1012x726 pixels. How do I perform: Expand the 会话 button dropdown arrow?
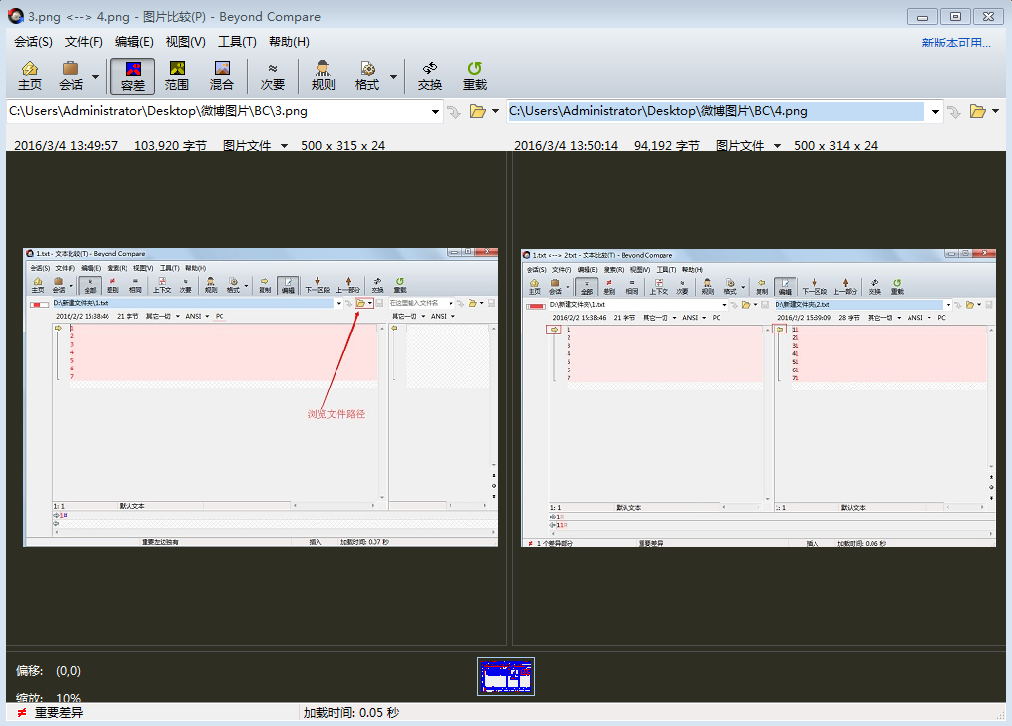click(x=96, y=76)
